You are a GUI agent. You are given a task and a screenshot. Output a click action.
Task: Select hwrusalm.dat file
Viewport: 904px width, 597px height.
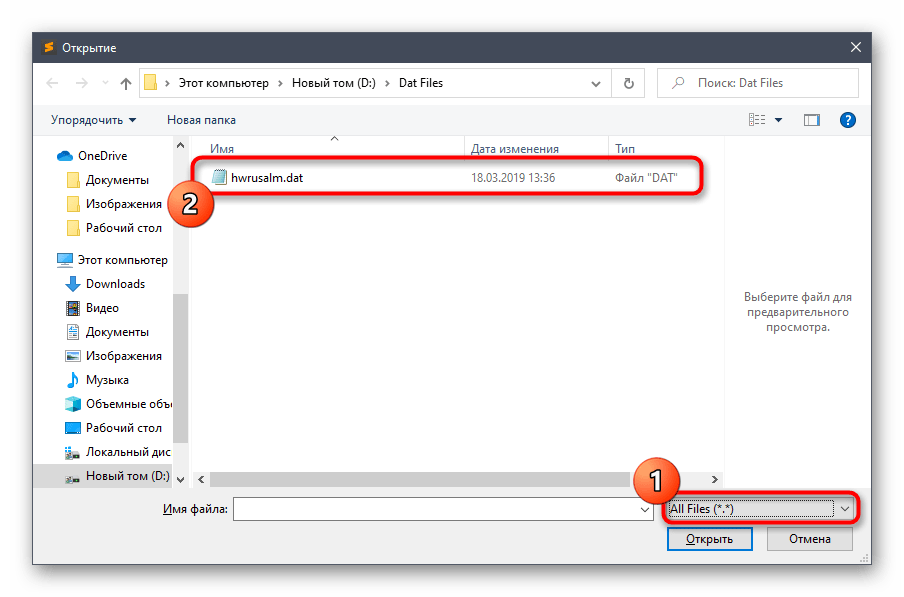pos(265,178)
